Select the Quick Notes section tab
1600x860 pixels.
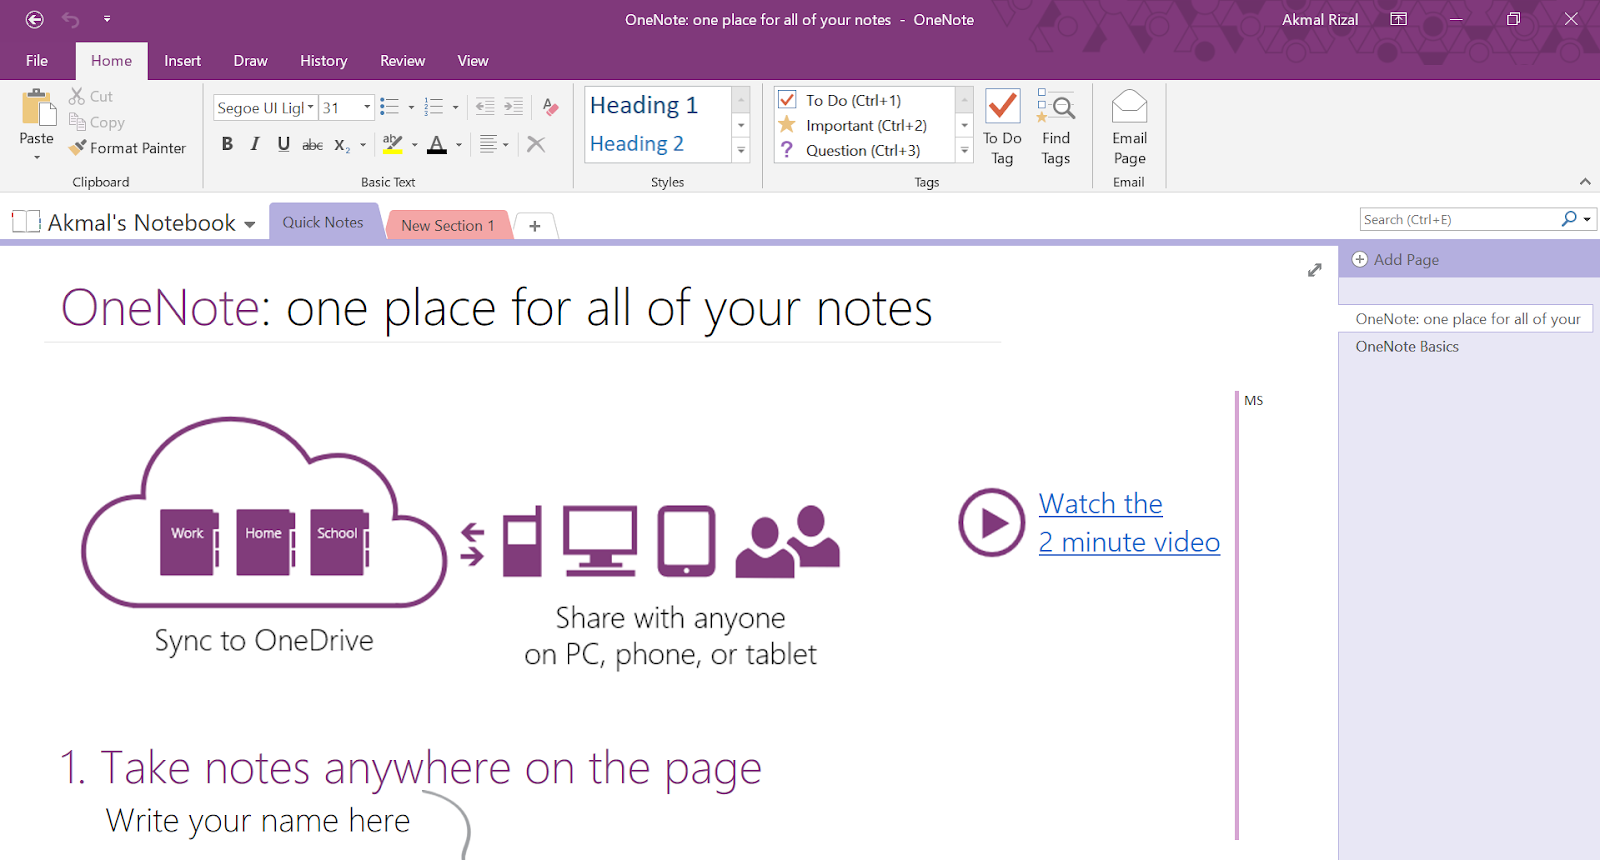click(324, 223)
